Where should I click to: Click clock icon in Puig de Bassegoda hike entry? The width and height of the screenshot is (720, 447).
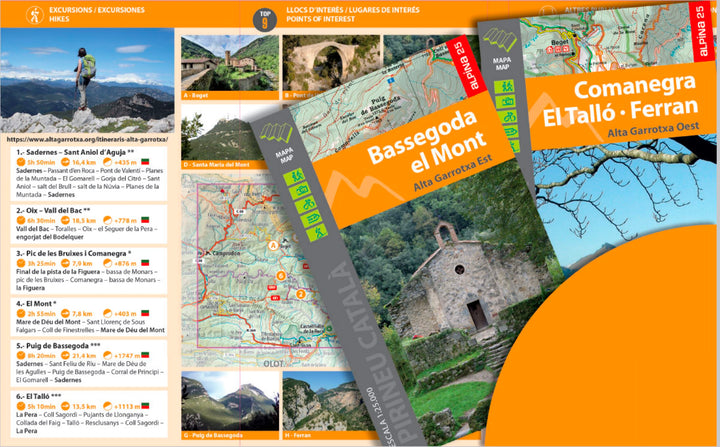click(x=21, y=355)
